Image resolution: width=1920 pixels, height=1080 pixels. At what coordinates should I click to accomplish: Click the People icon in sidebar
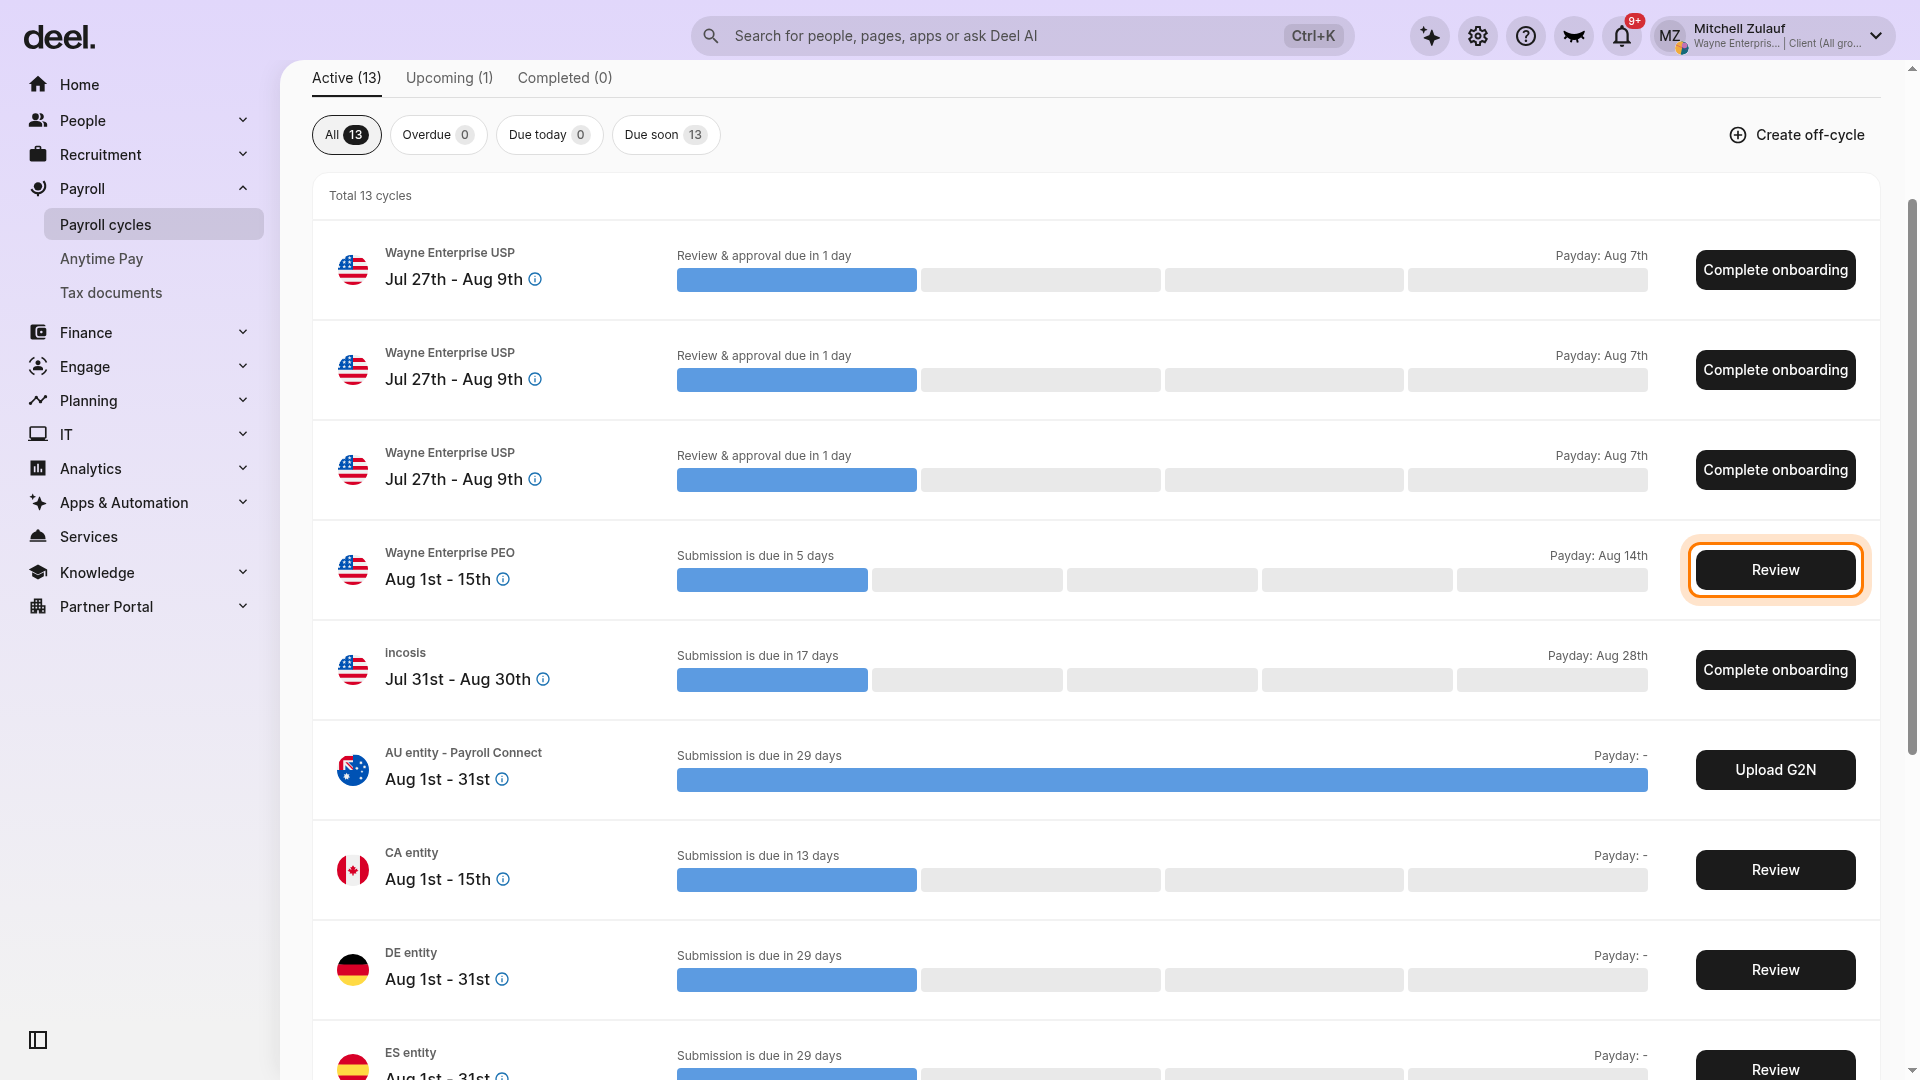pyautogui.click(x=38, y=121)
